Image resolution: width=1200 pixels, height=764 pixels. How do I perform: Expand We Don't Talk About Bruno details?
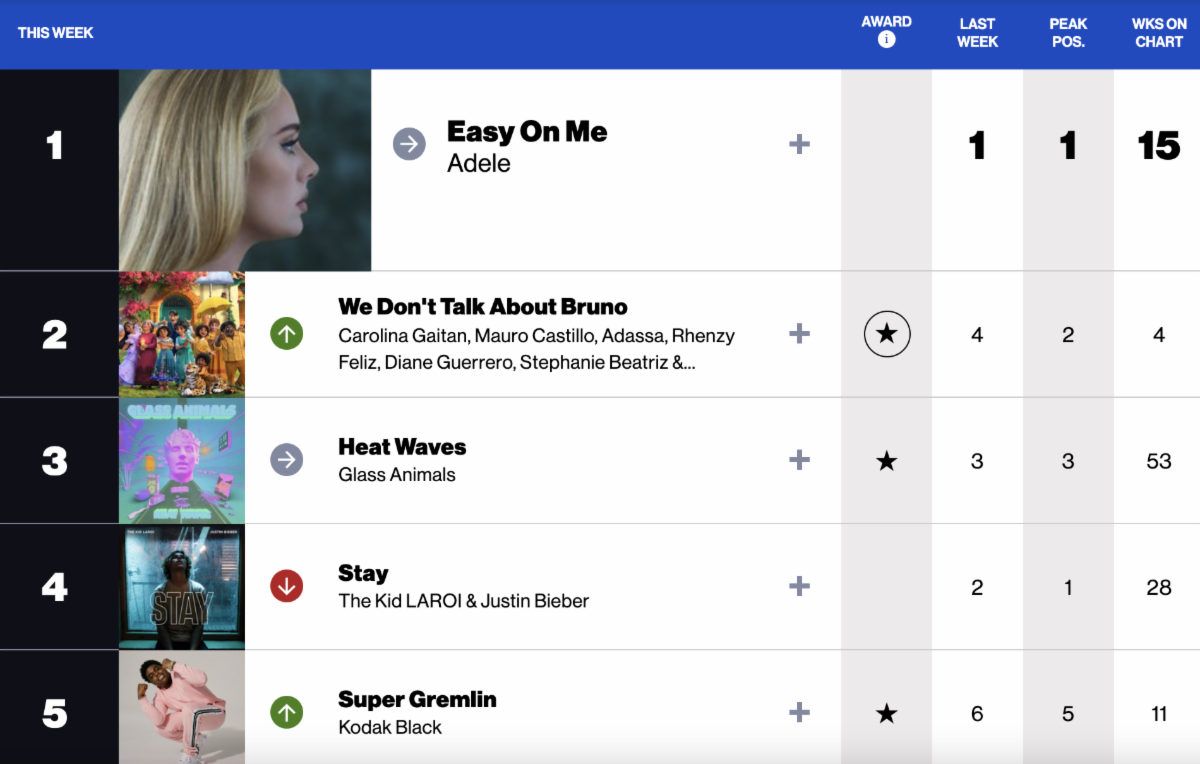click(799, 334)
